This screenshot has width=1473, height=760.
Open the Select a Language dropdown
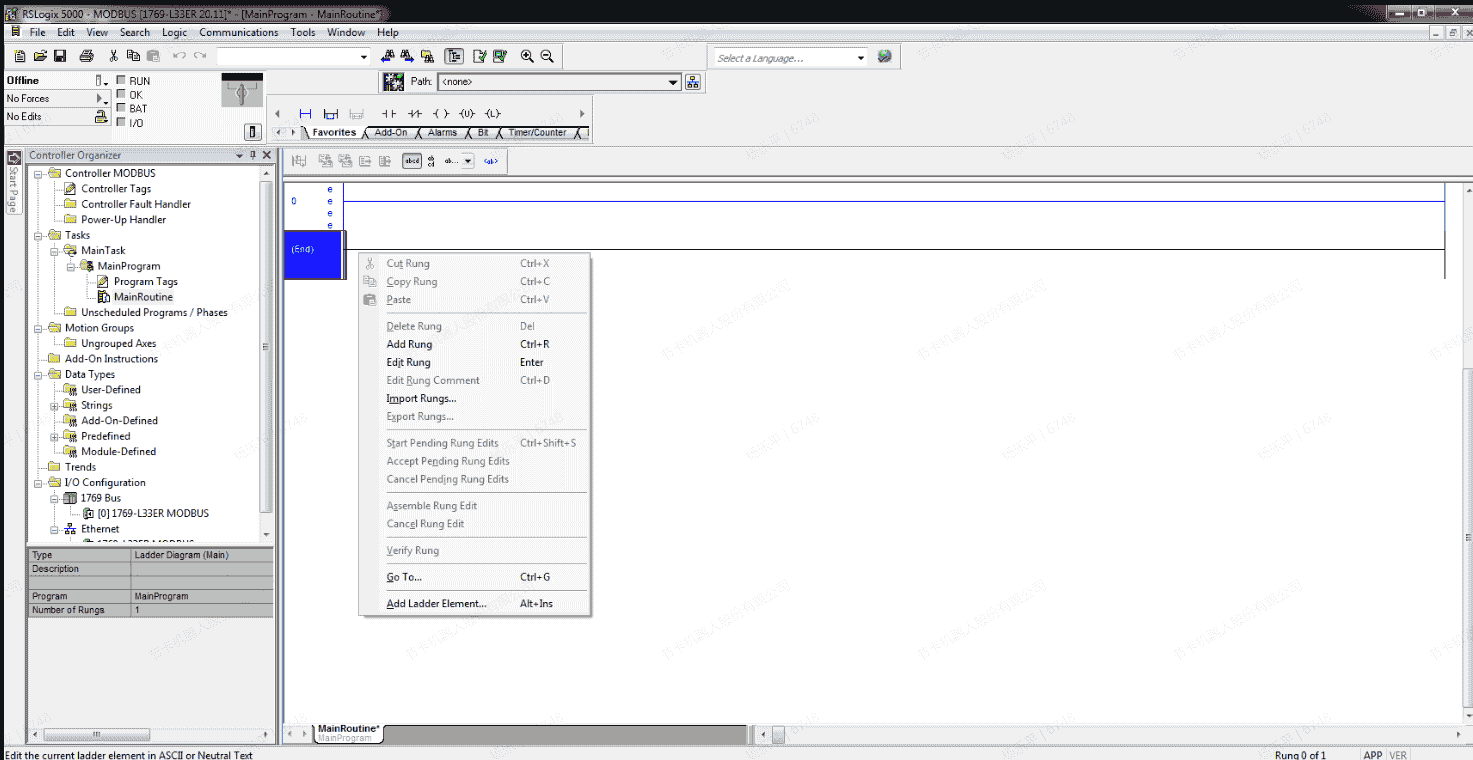pyautogui.click(x=860, y=58)
